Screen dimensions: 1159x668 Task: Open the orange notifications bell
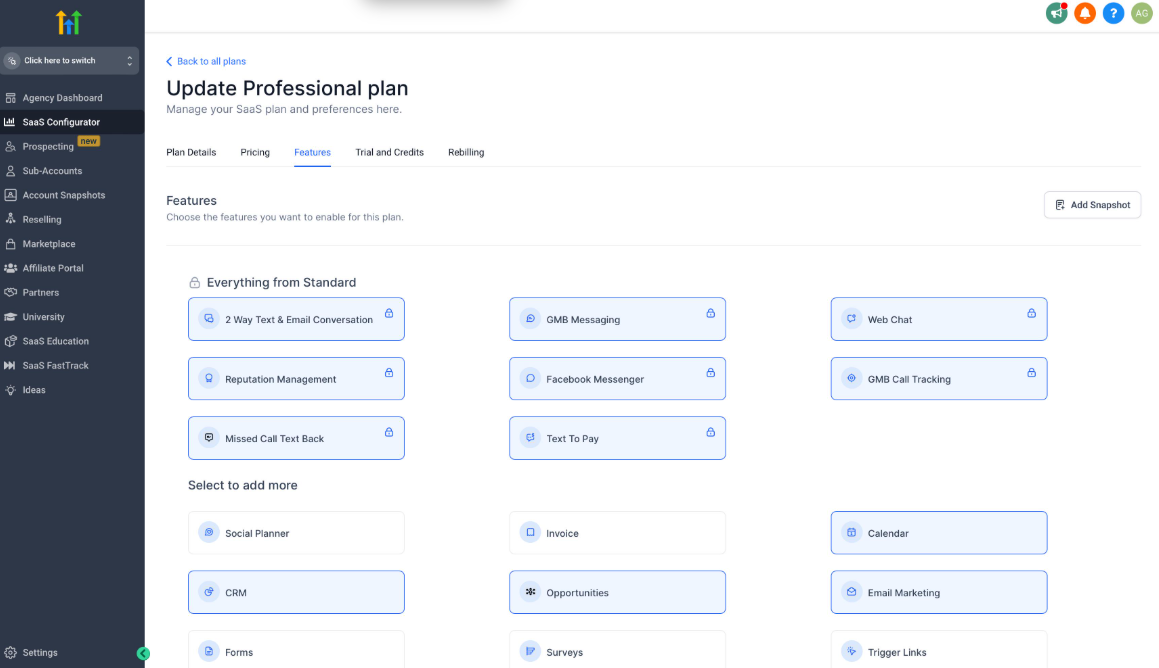(x=1084, y=13)
